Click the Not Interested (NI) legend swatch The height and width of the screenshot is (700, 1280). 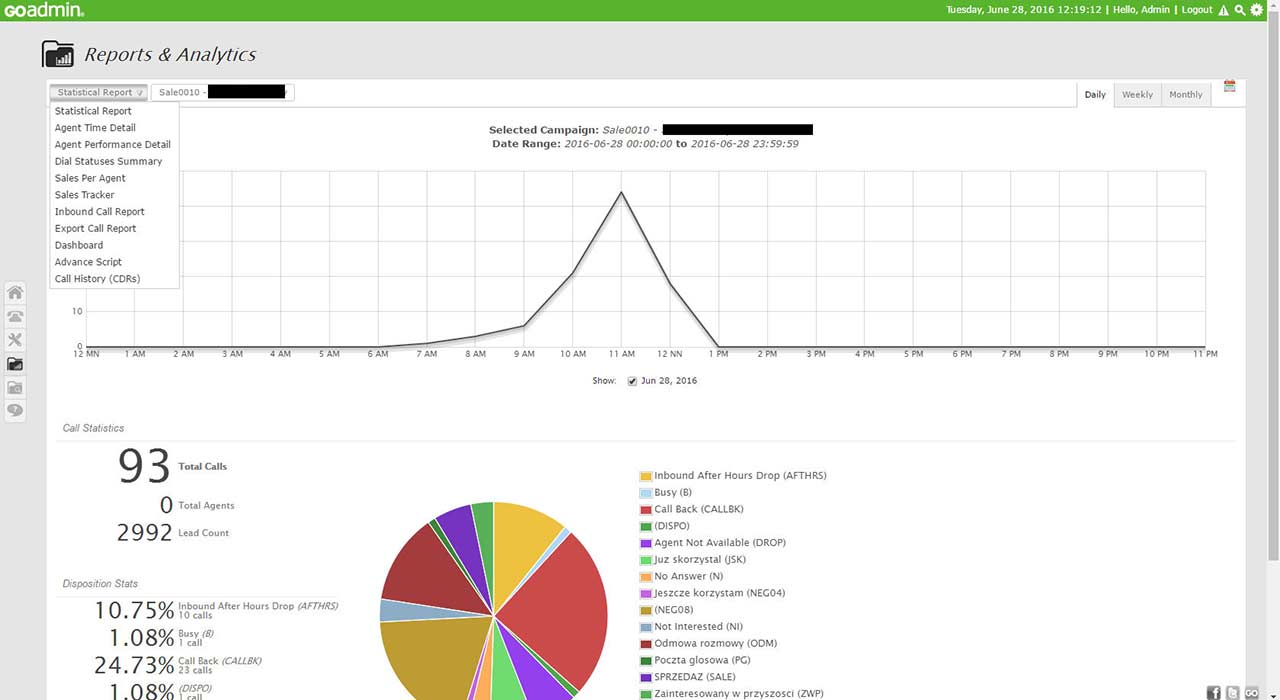pos(646,627)
